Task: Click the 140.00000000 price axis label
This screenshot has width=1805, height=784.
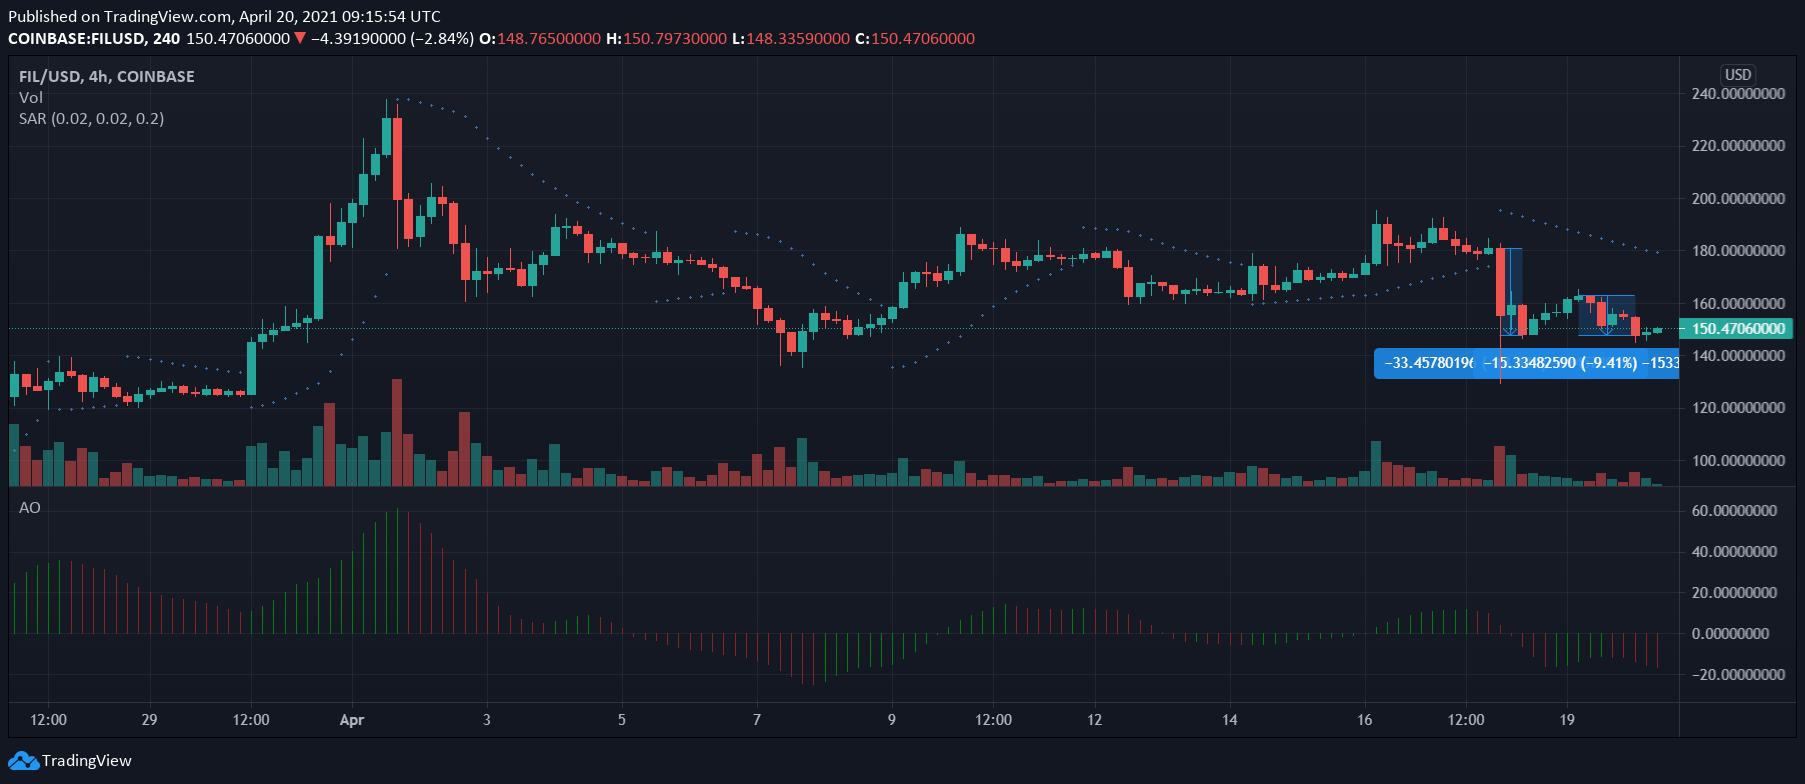Action: tap(1738, 355)
